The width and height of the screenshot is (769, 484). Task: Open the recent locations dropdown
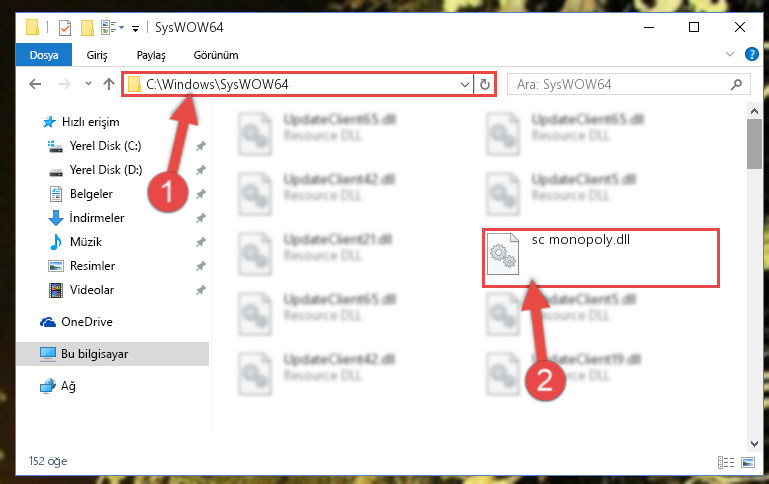(x=88, y=84)
